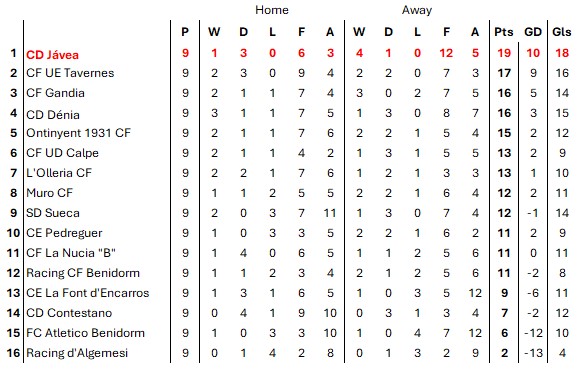Viewport: 582px width, 371px height.
Task: Select the CF UE Tavernes row name
Action: tap(70, 73)
